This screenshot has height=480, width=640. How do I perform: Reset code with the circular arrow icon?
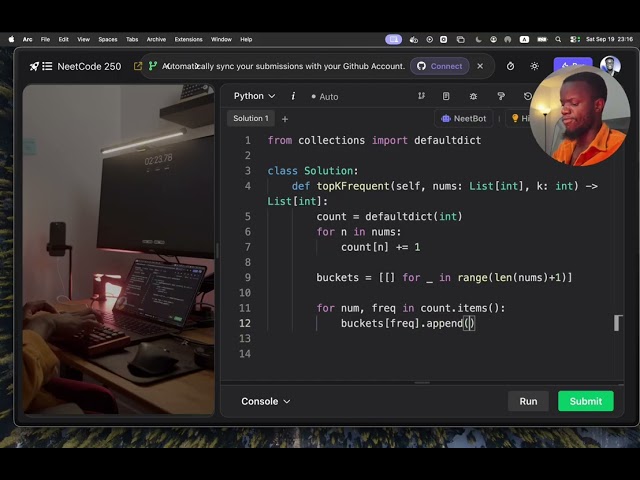(x=527, y=96)
